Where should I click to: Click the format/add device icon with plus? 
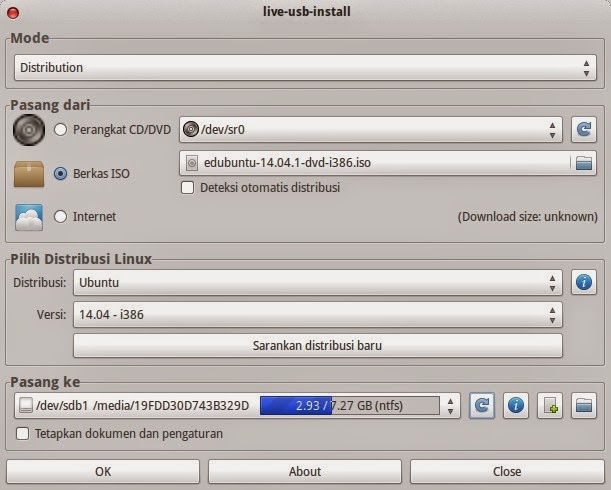click(550, 405)
